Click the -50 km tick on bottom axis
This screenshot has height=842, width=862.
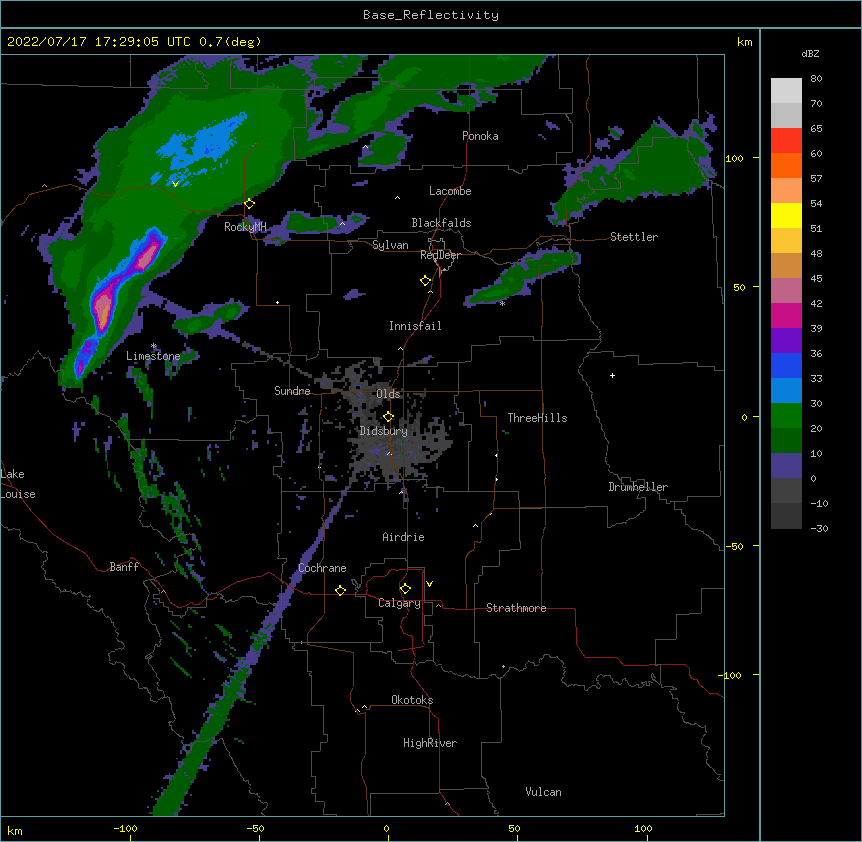(x=256, y=828)
